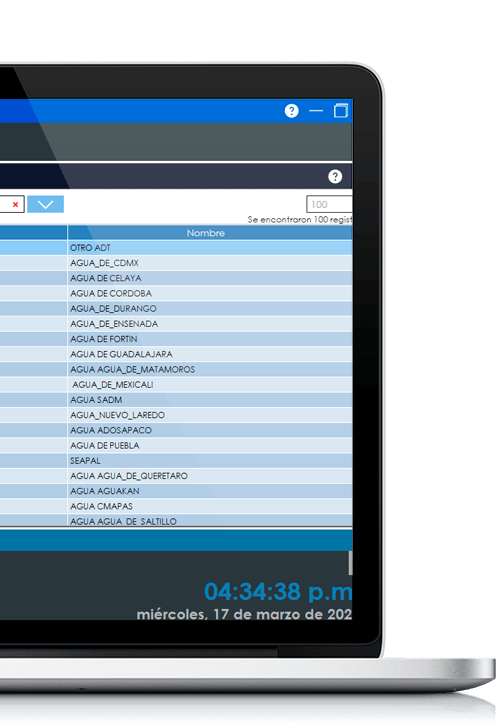Image resolution: width=496 pixels, height=725 pixels.
Task: Expand the blue chevron dropdown button
Action: (x=45, y=204)
